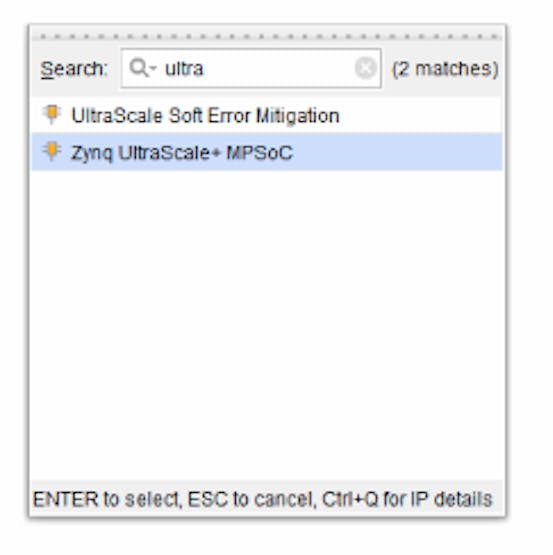This screenshot has height=555, width=553.
Task: Click the (2 matches) result count
Action: pos(445,69)
